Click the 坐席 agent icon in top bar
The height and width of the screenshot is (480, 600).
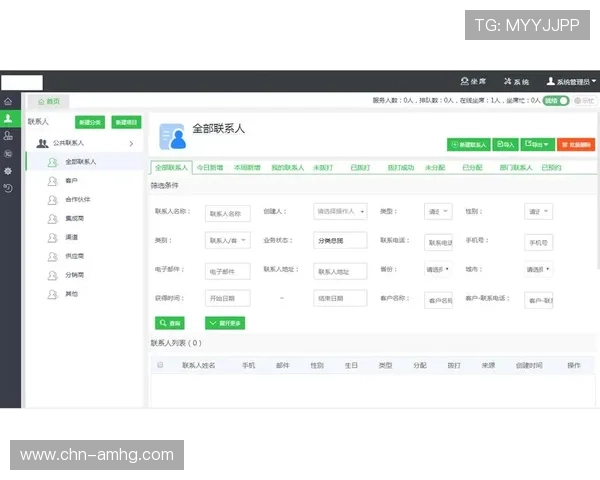(x=465, y=81)
